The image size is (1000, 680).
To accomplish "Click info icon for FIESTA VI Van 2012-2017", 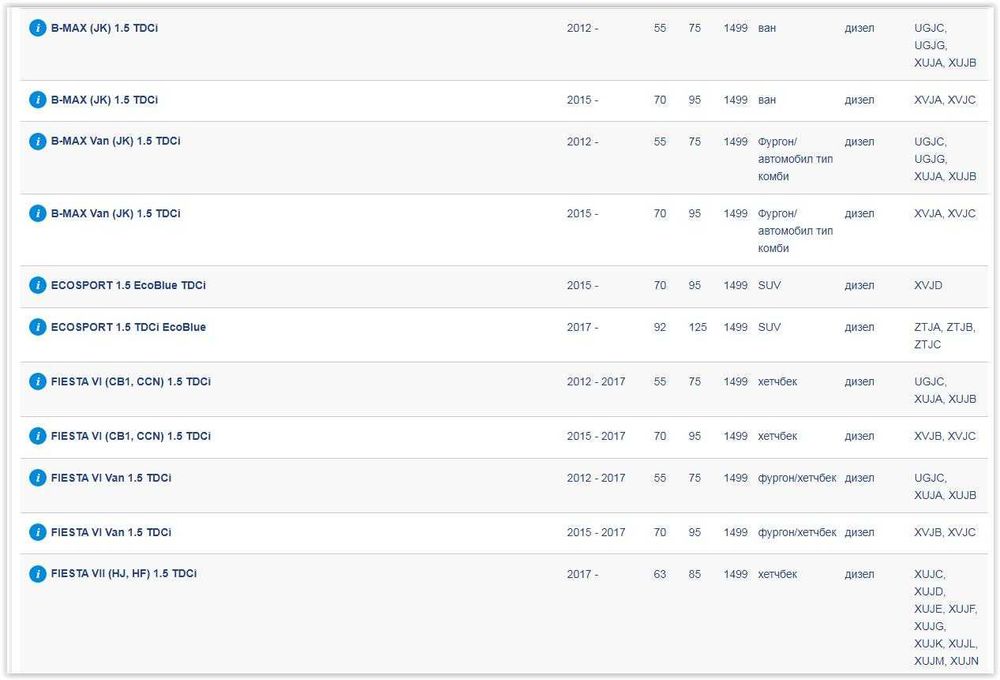I will 38,478.
